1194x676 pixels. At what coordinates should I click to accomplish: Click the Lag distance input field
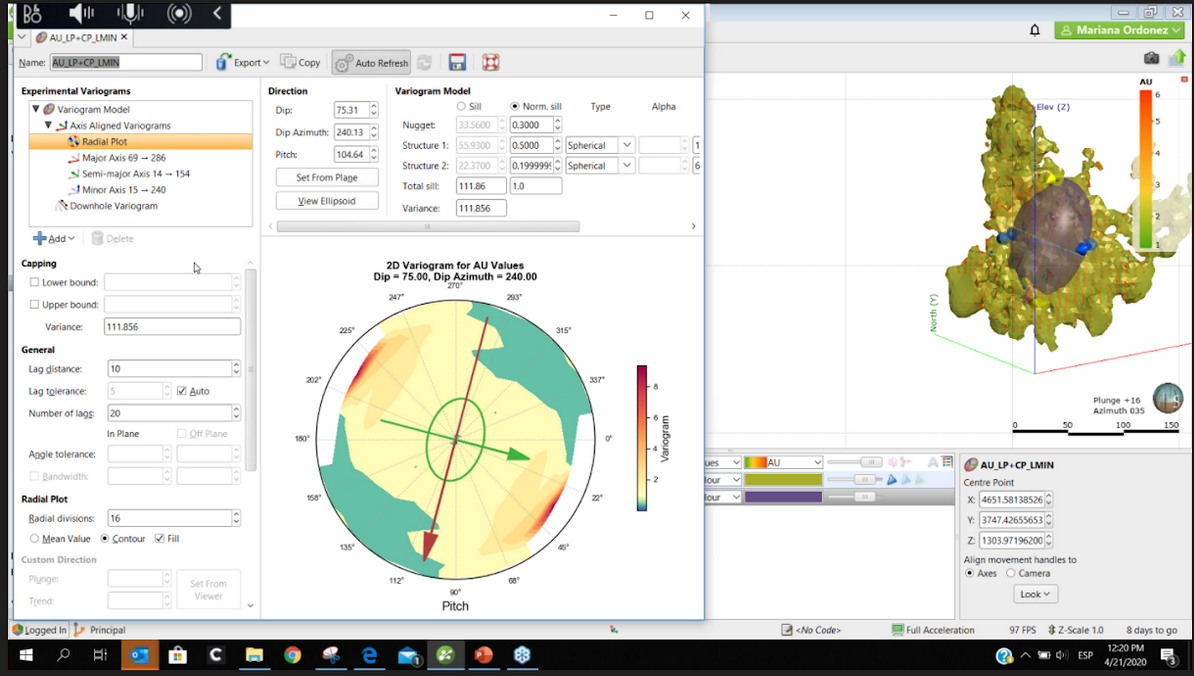tap(166, 369)
